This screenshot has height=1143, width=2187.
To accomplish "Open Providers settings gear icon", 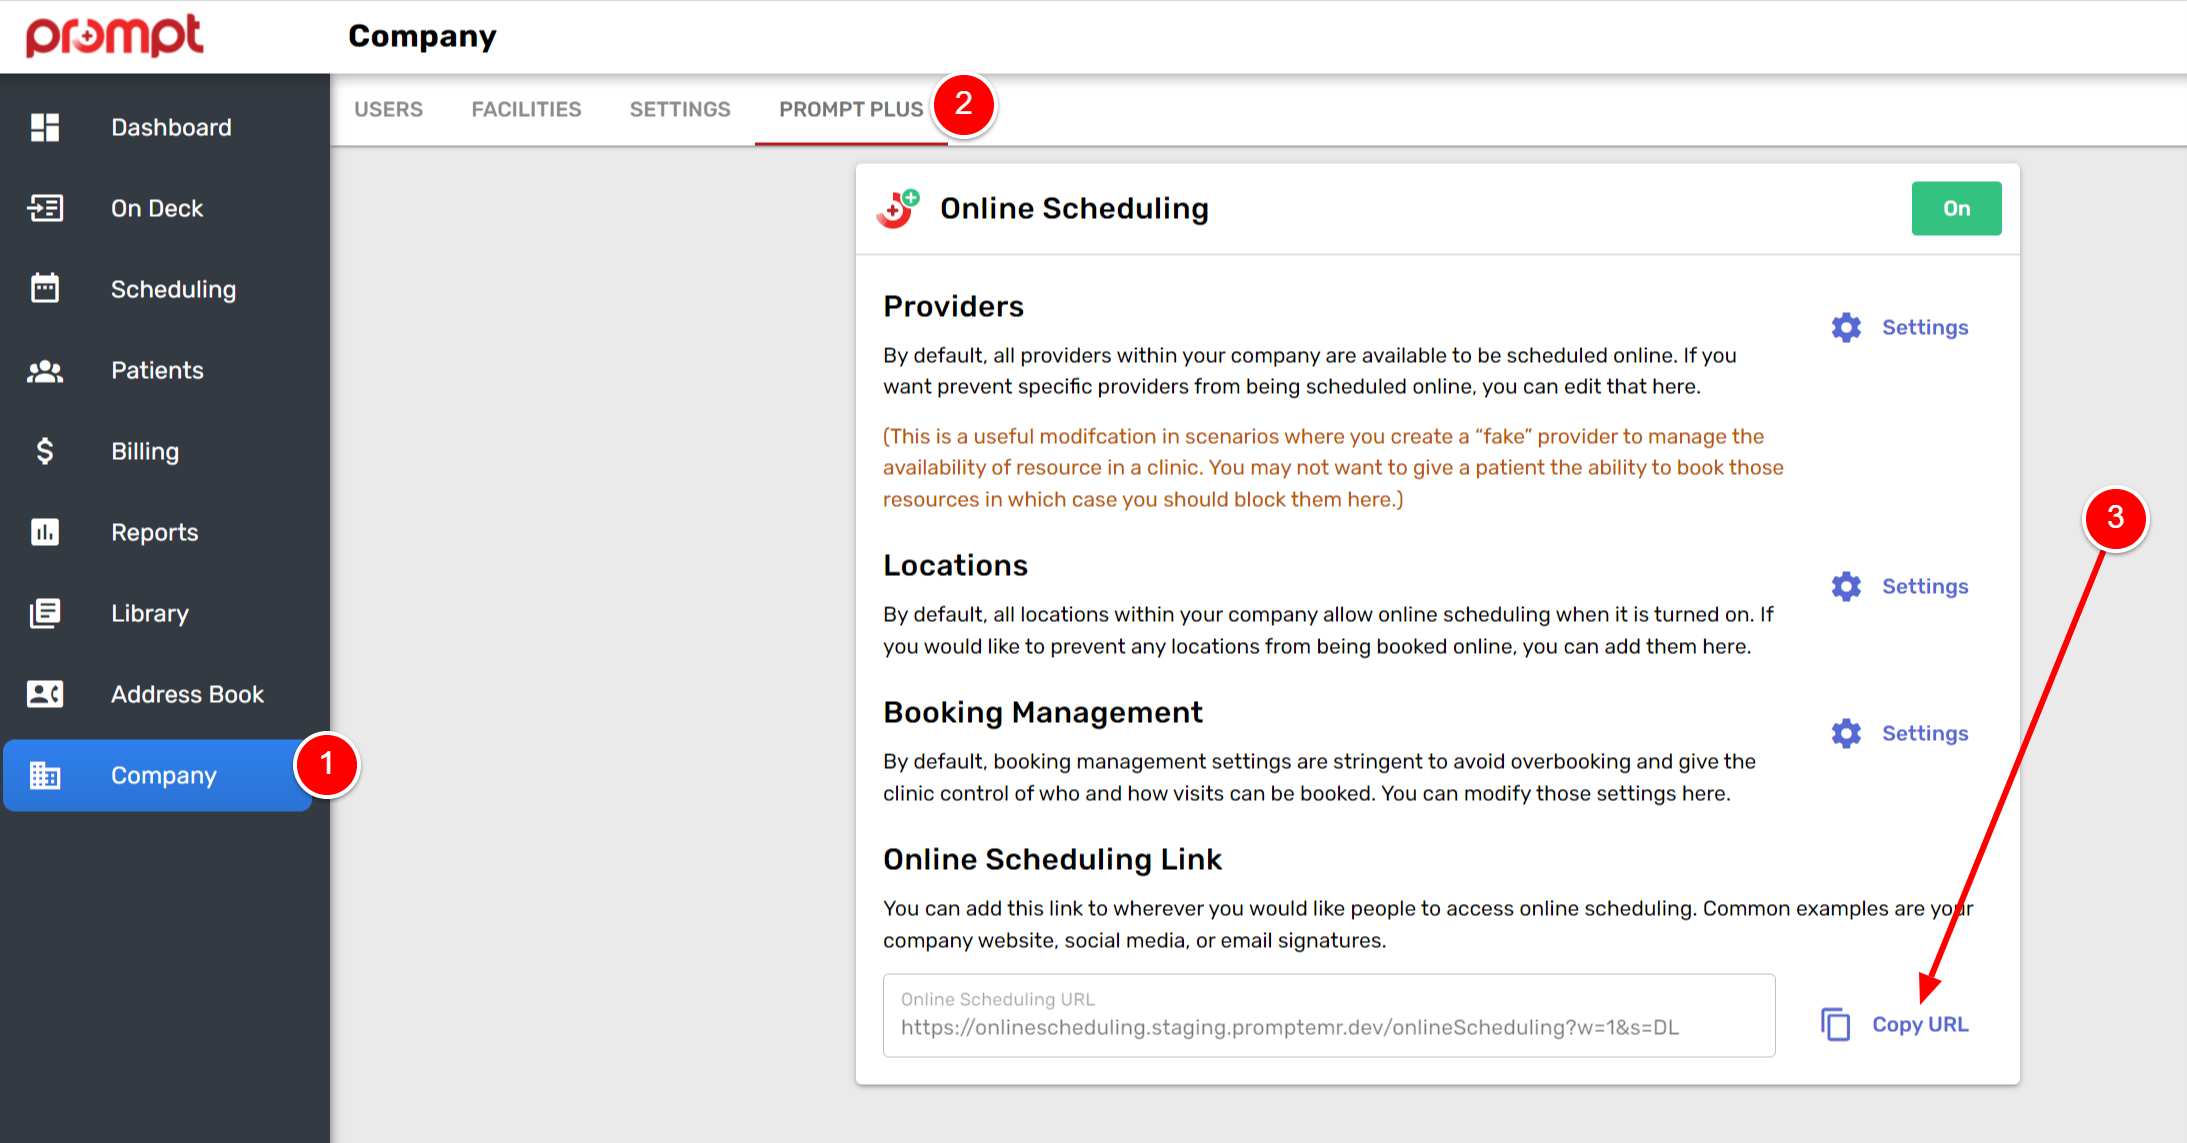I will point(1845,327).
